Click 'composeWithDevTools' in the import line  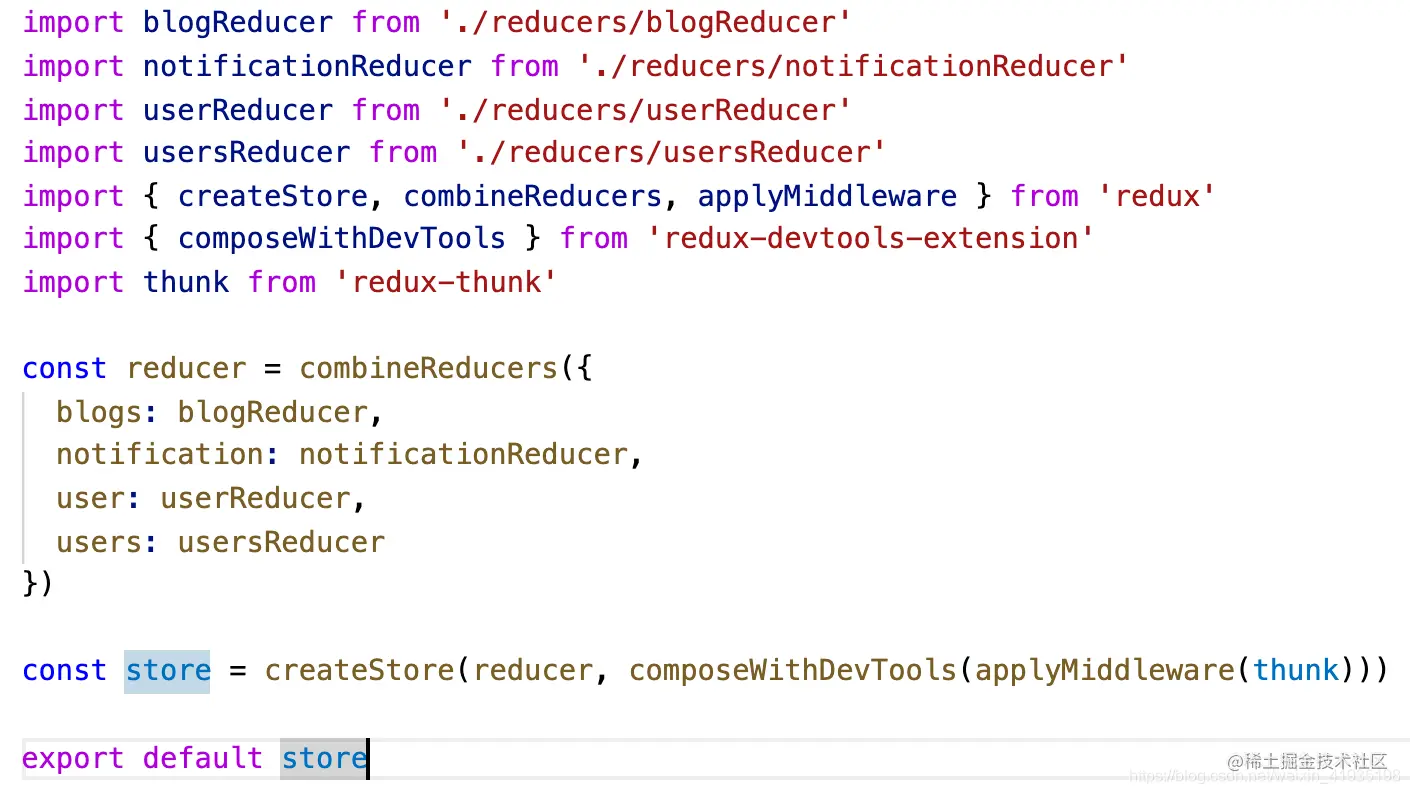tap(342, 239)
